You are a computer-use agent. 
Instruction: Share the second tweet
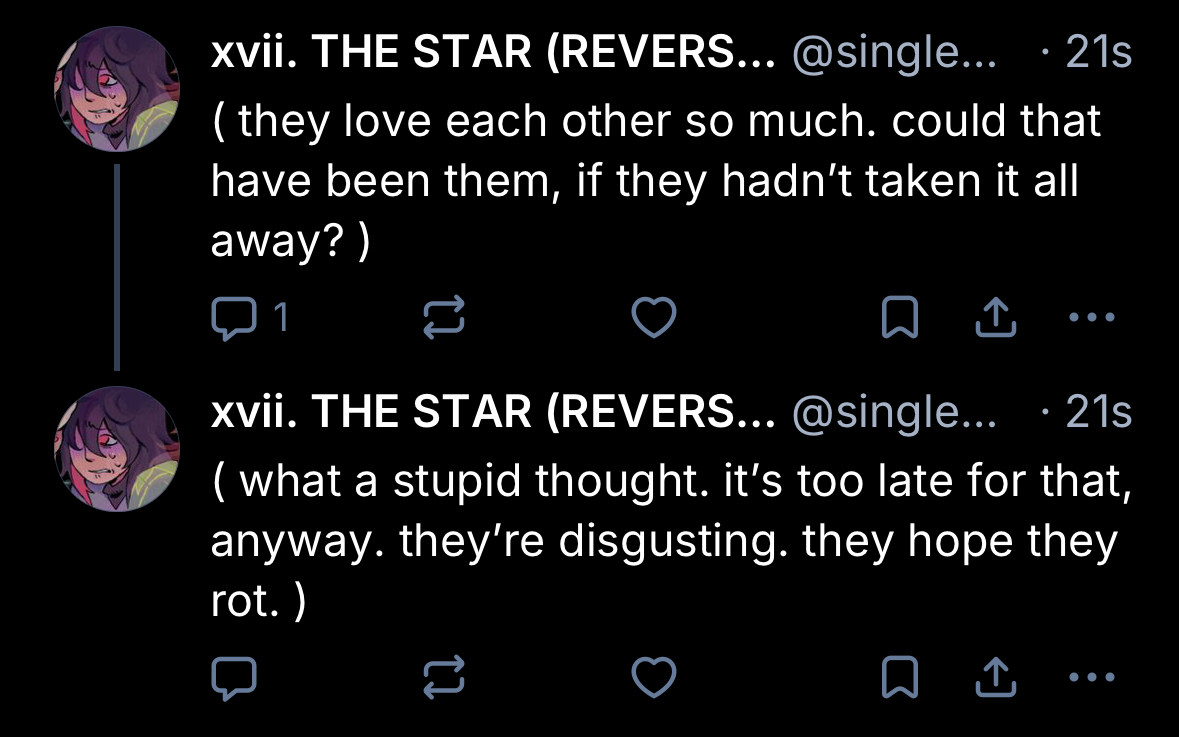point(995,679)
